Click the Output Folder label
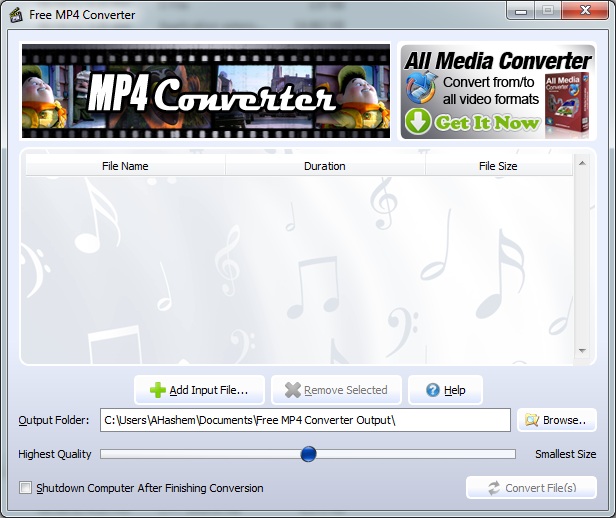This screenshot has height=518, width=616. pos(54,420)
